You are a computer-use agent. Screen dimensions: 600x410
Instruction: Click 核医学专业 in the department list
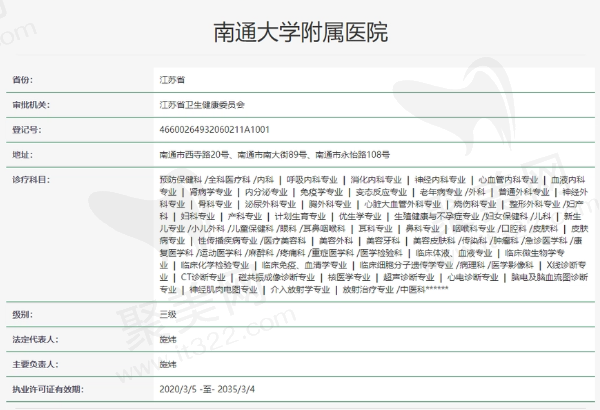349,277
